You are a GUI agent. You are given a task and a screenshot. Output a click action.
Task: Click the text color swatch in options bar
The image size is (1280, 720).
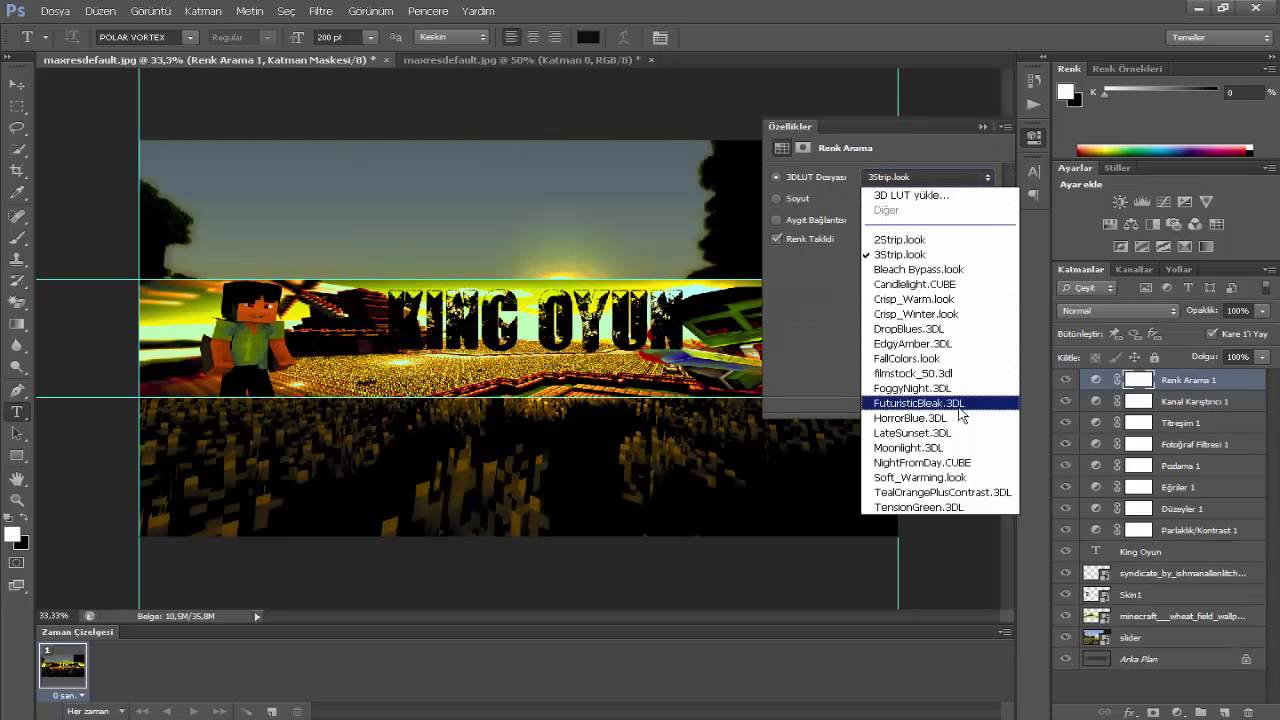[588, 37]
